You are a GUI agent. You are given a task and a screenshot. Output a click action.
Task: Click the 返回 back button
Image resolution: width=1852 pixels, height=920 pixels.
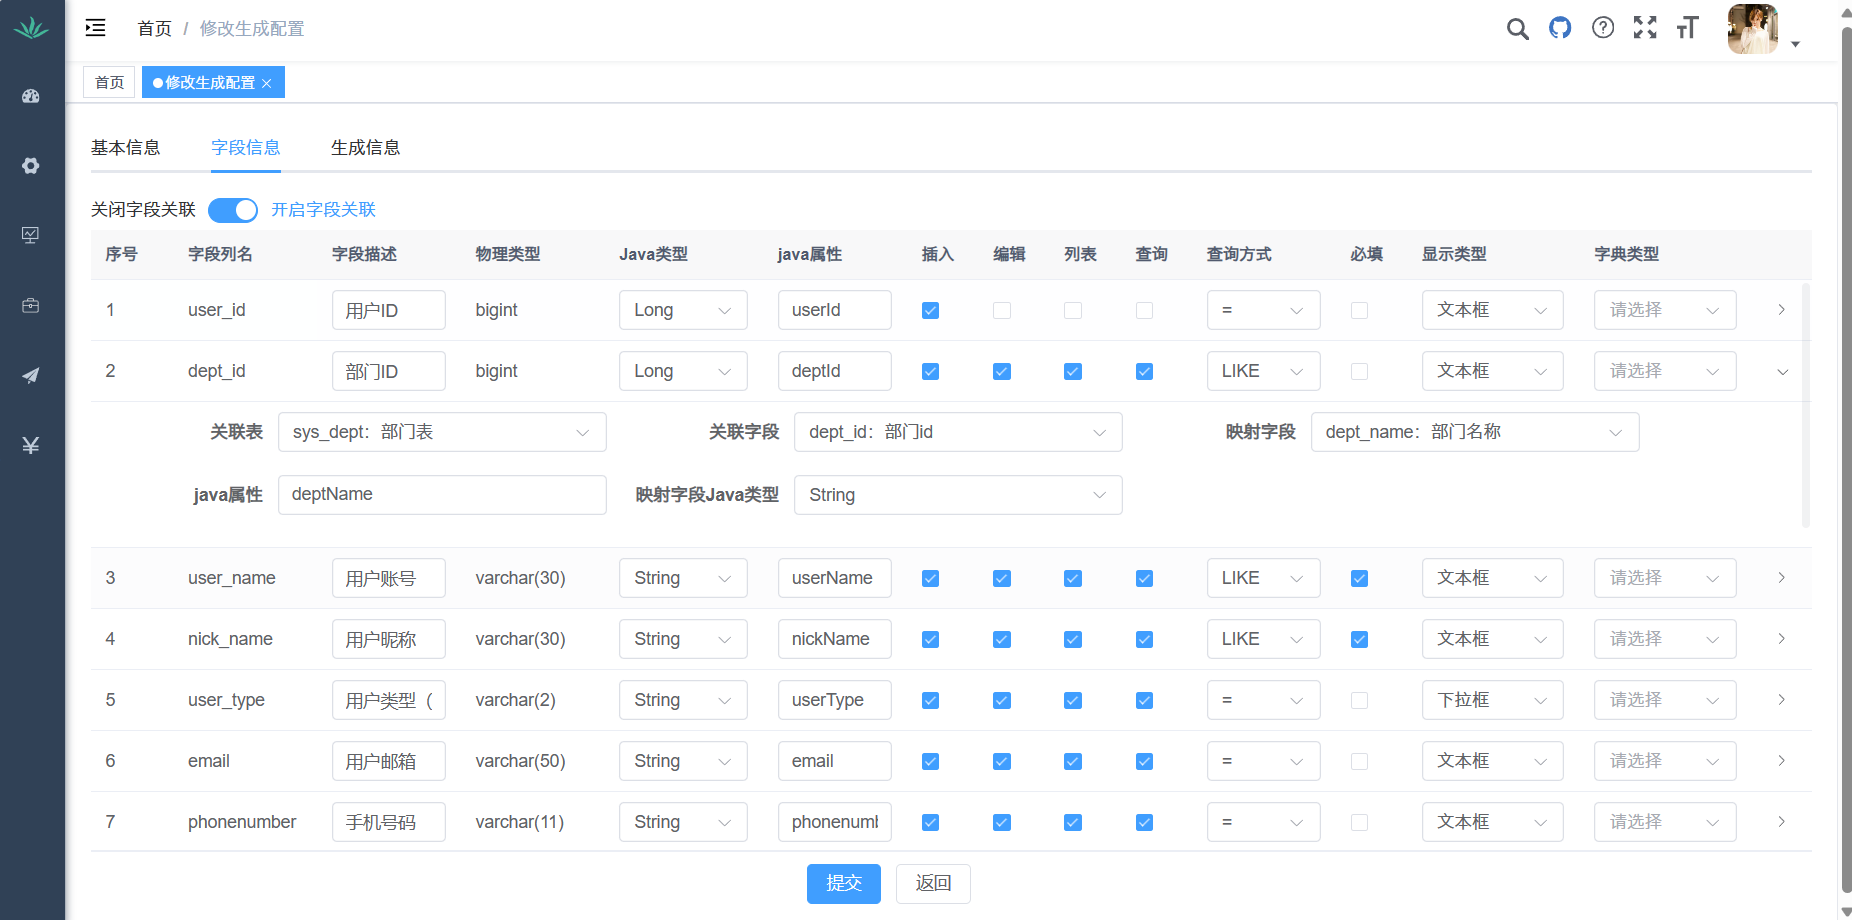coord(933,883)
